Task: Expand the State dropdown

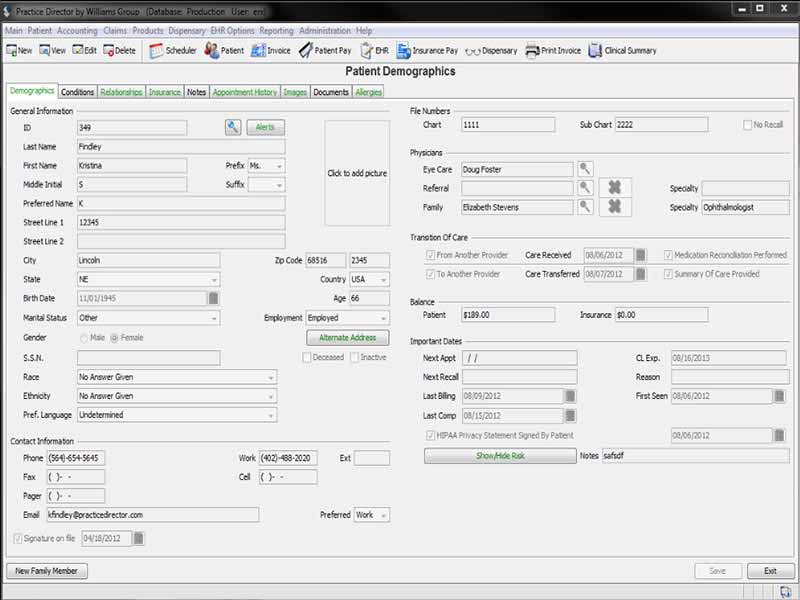Action: point(214,280)
